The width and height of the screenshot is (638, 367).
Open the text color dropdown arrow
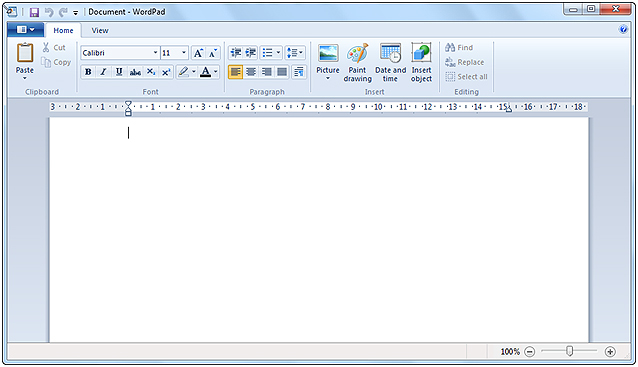(x=216, y=72)
